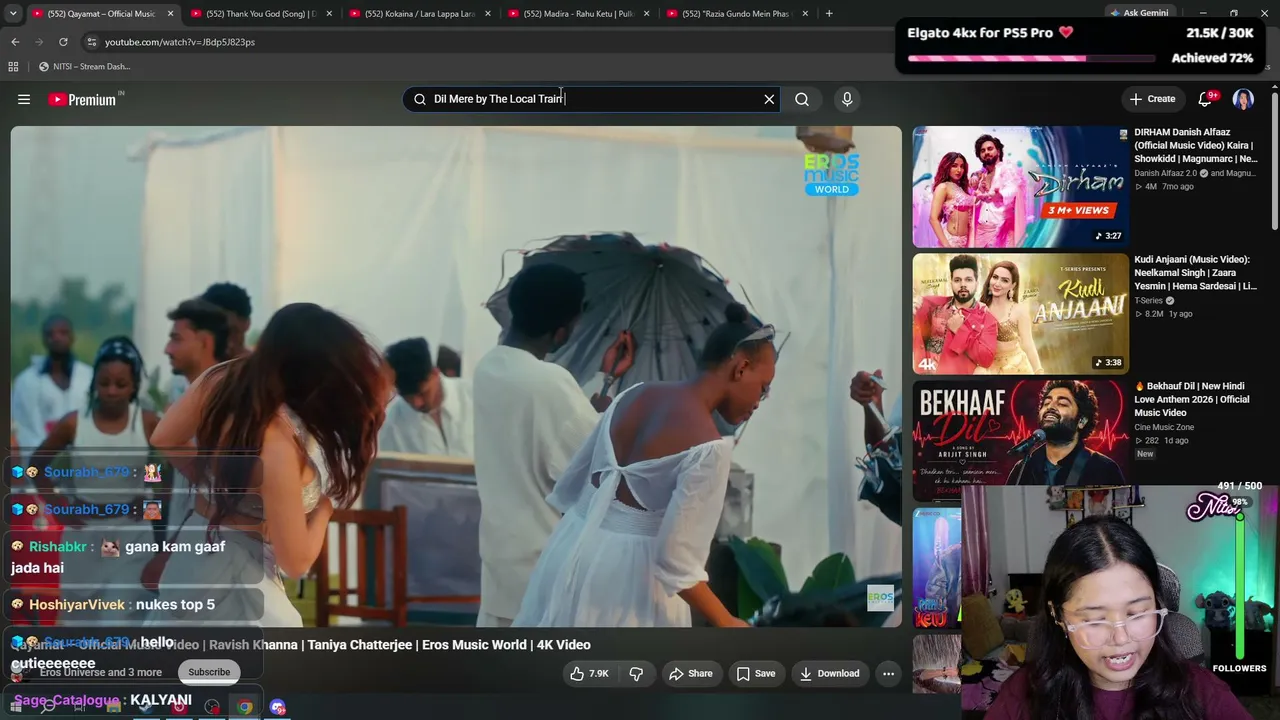The width and height of the screenshot is (1280, 720).
Task: Open the DIRHAM Danish Alfaaz video thumbnail
Action: [1020, 187]
